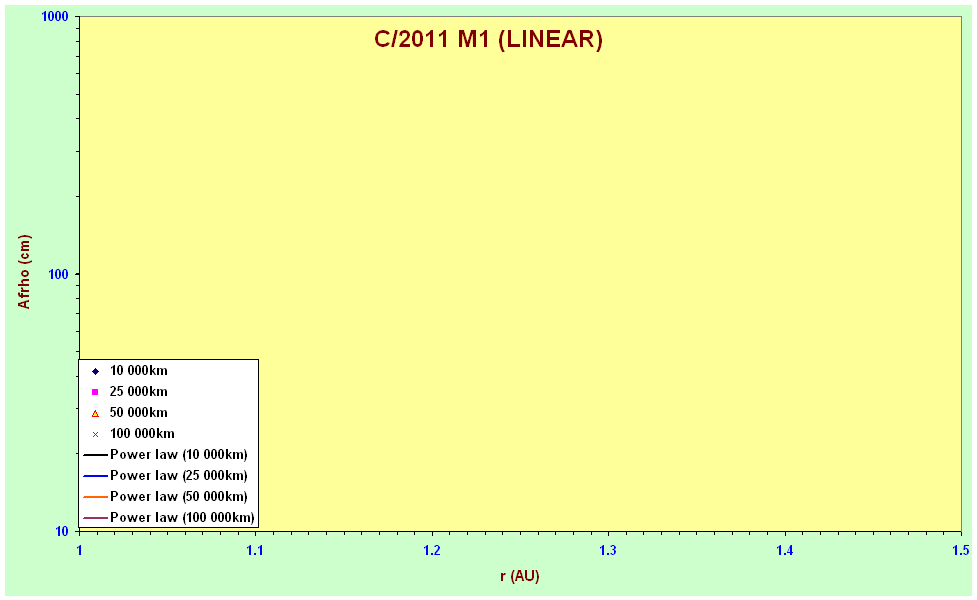Select the chart title C/2011 M1 (LINEAR)
Image resolution: width=977 pixels, height=600 pixels.
[x=488, y=39]
